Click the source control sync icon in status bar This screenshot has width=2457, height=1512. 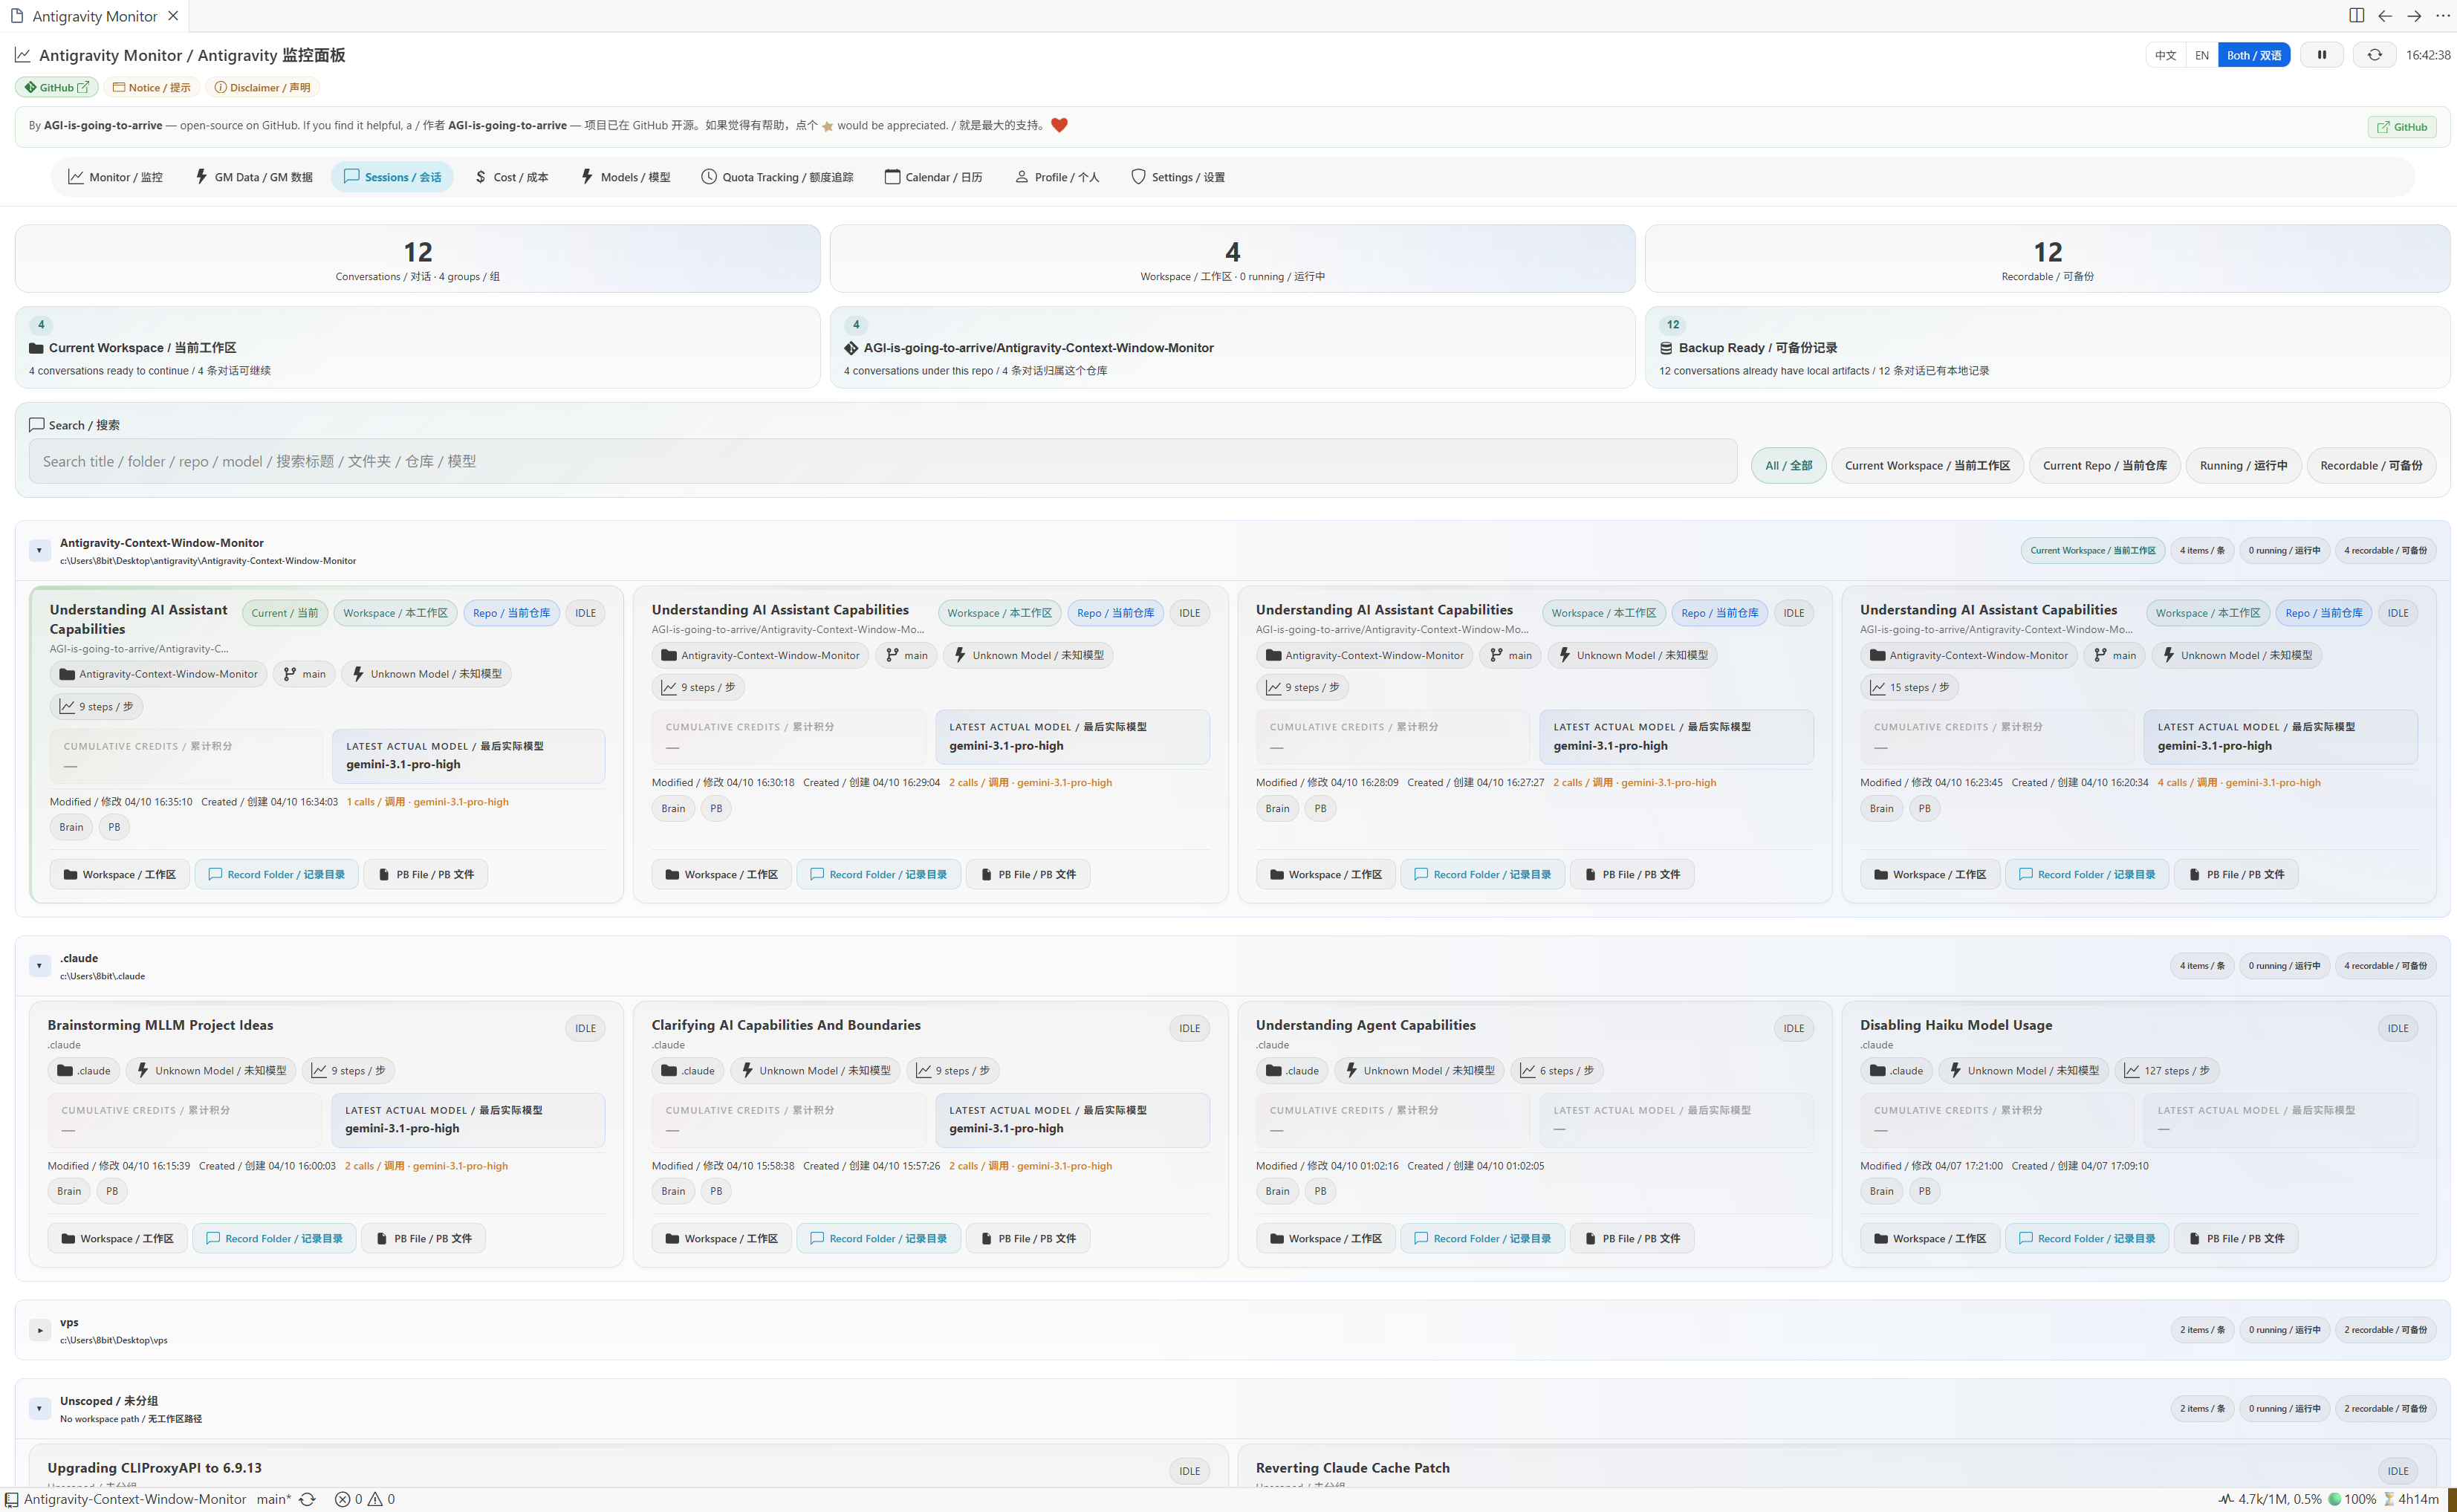(308, 1499)
